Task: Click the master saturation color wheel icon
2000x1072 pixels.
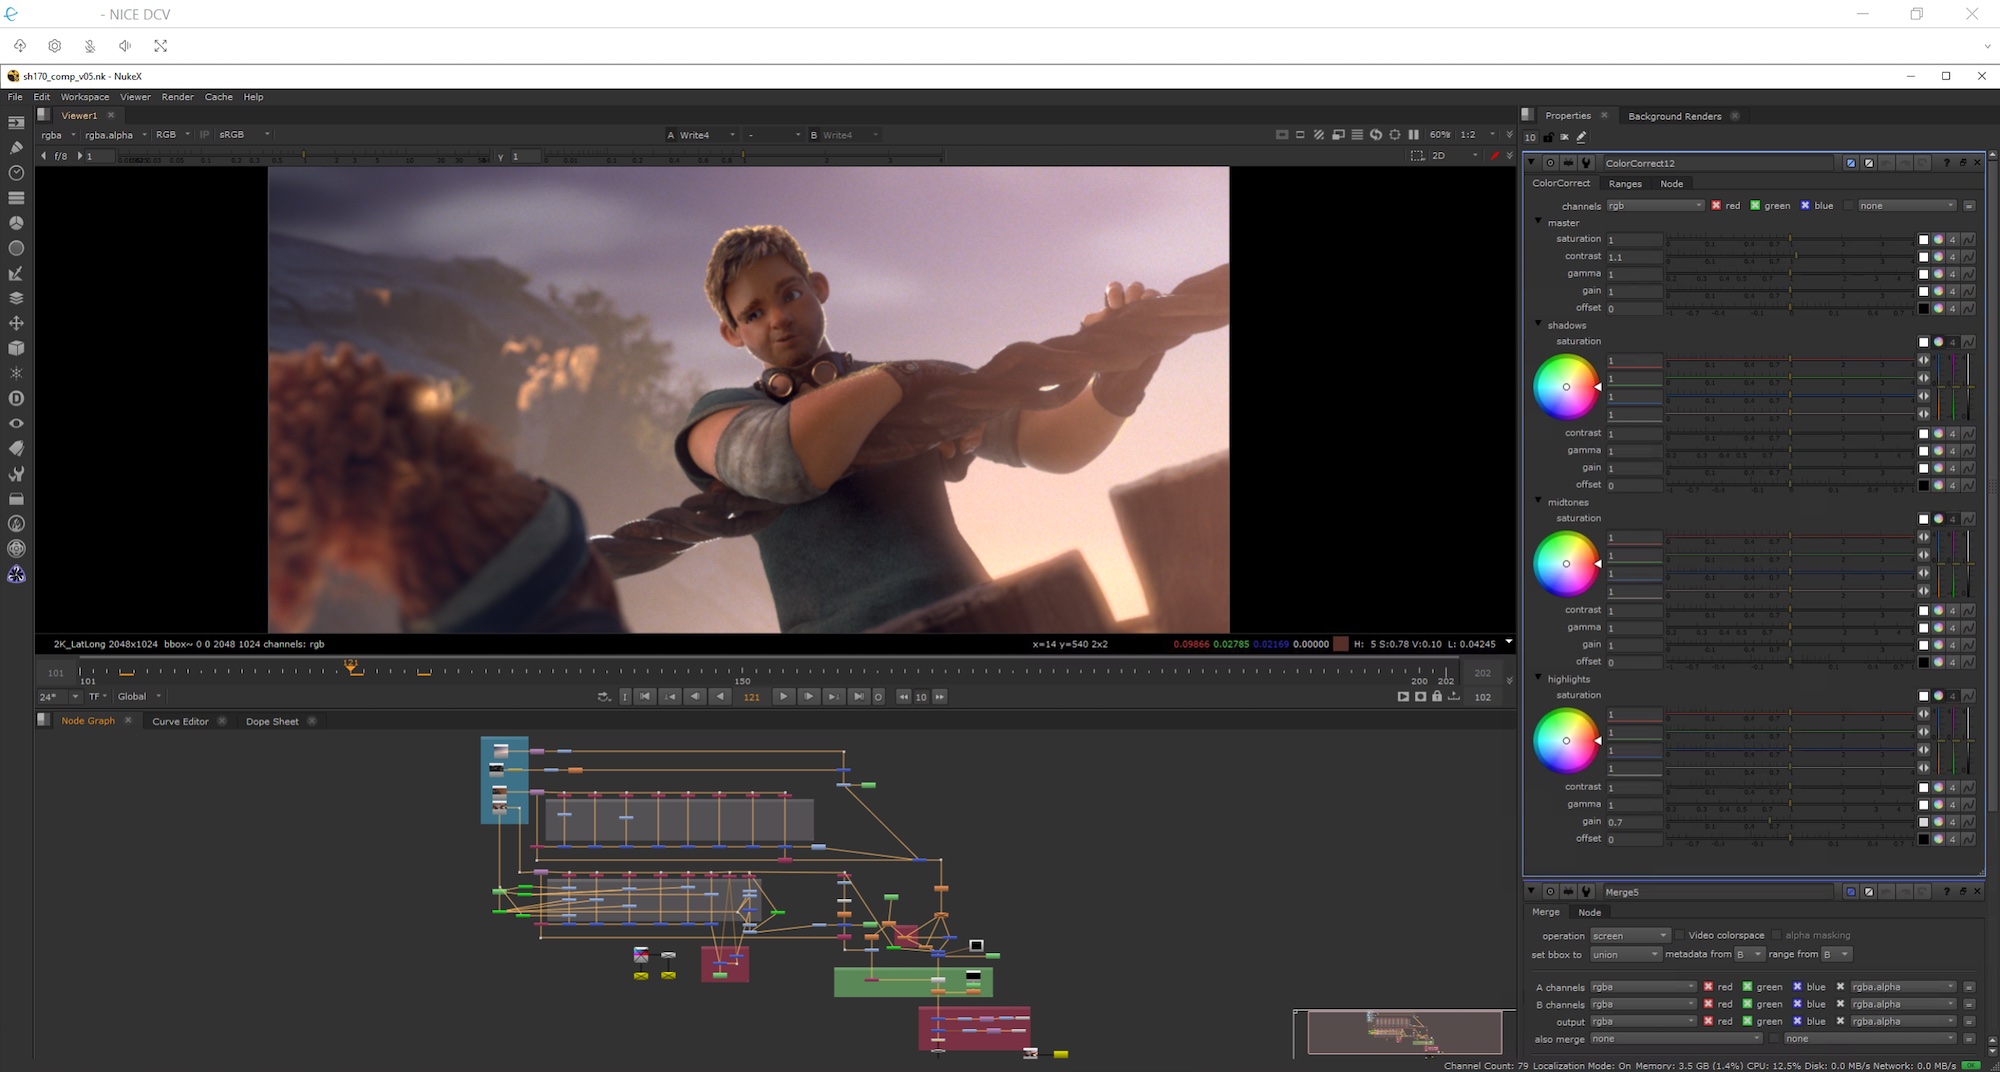Action: click(1938, 240)
